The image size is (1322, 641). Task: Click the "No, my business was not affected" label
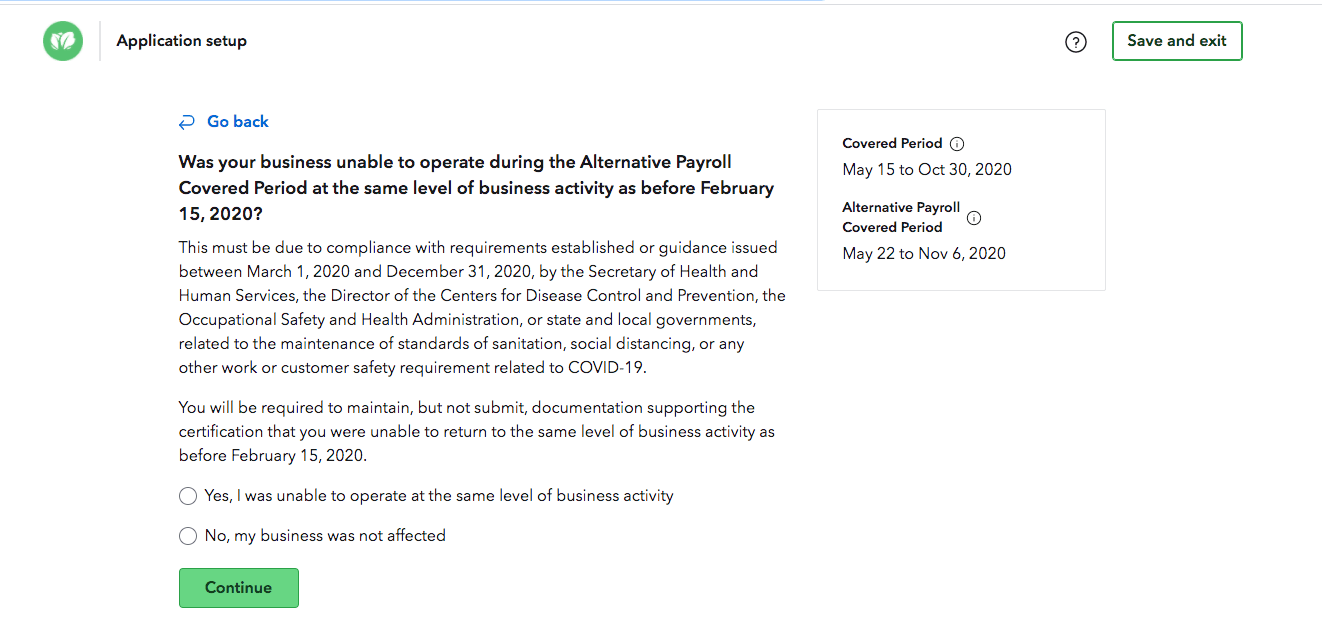point(325,536)
